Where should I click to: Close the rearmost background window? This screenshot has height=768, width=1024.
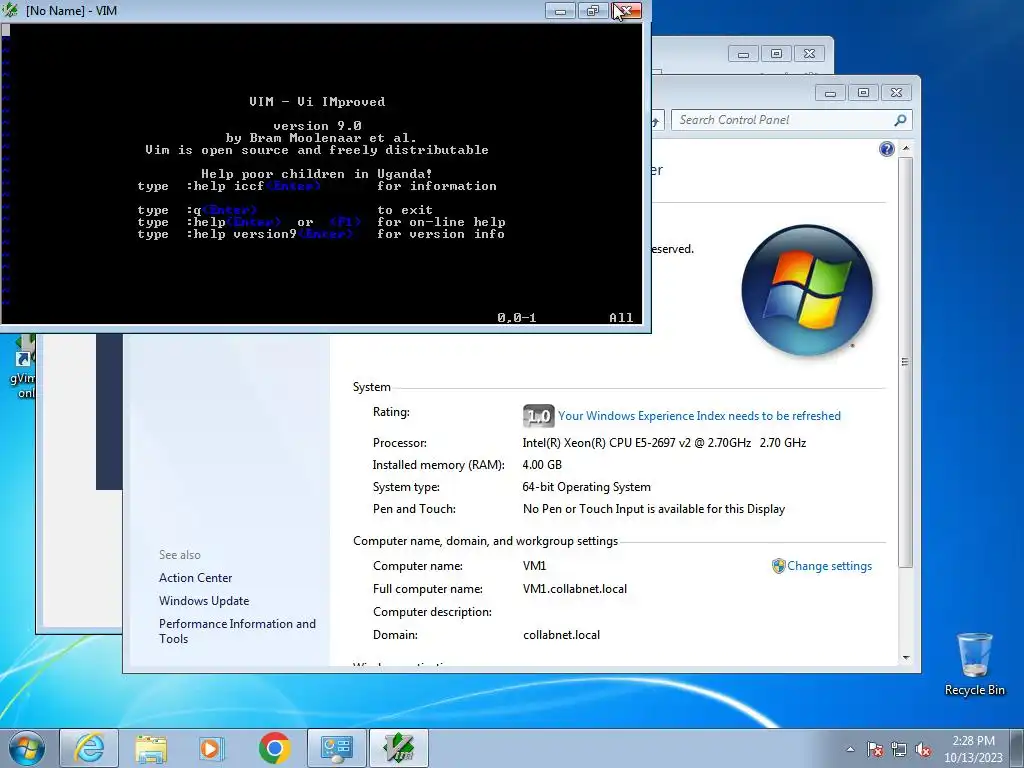pyautogui.click(x=810, y=54)
